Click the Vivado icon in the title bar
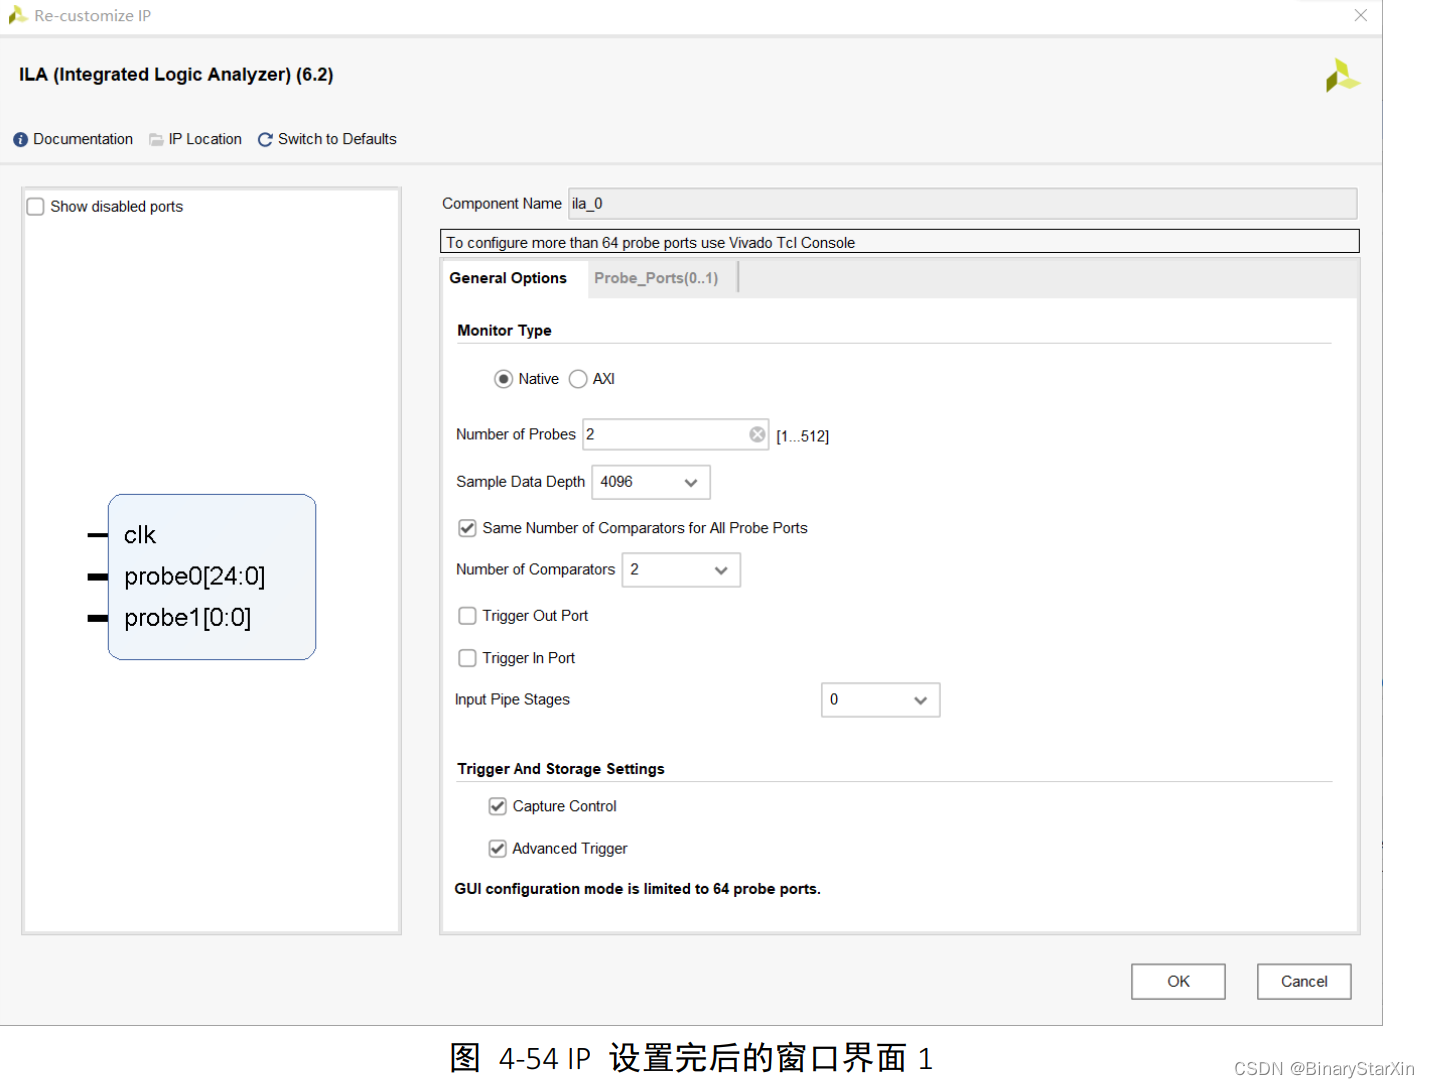The width and height of the screenshot is (1429, 1088). (17, 15)
